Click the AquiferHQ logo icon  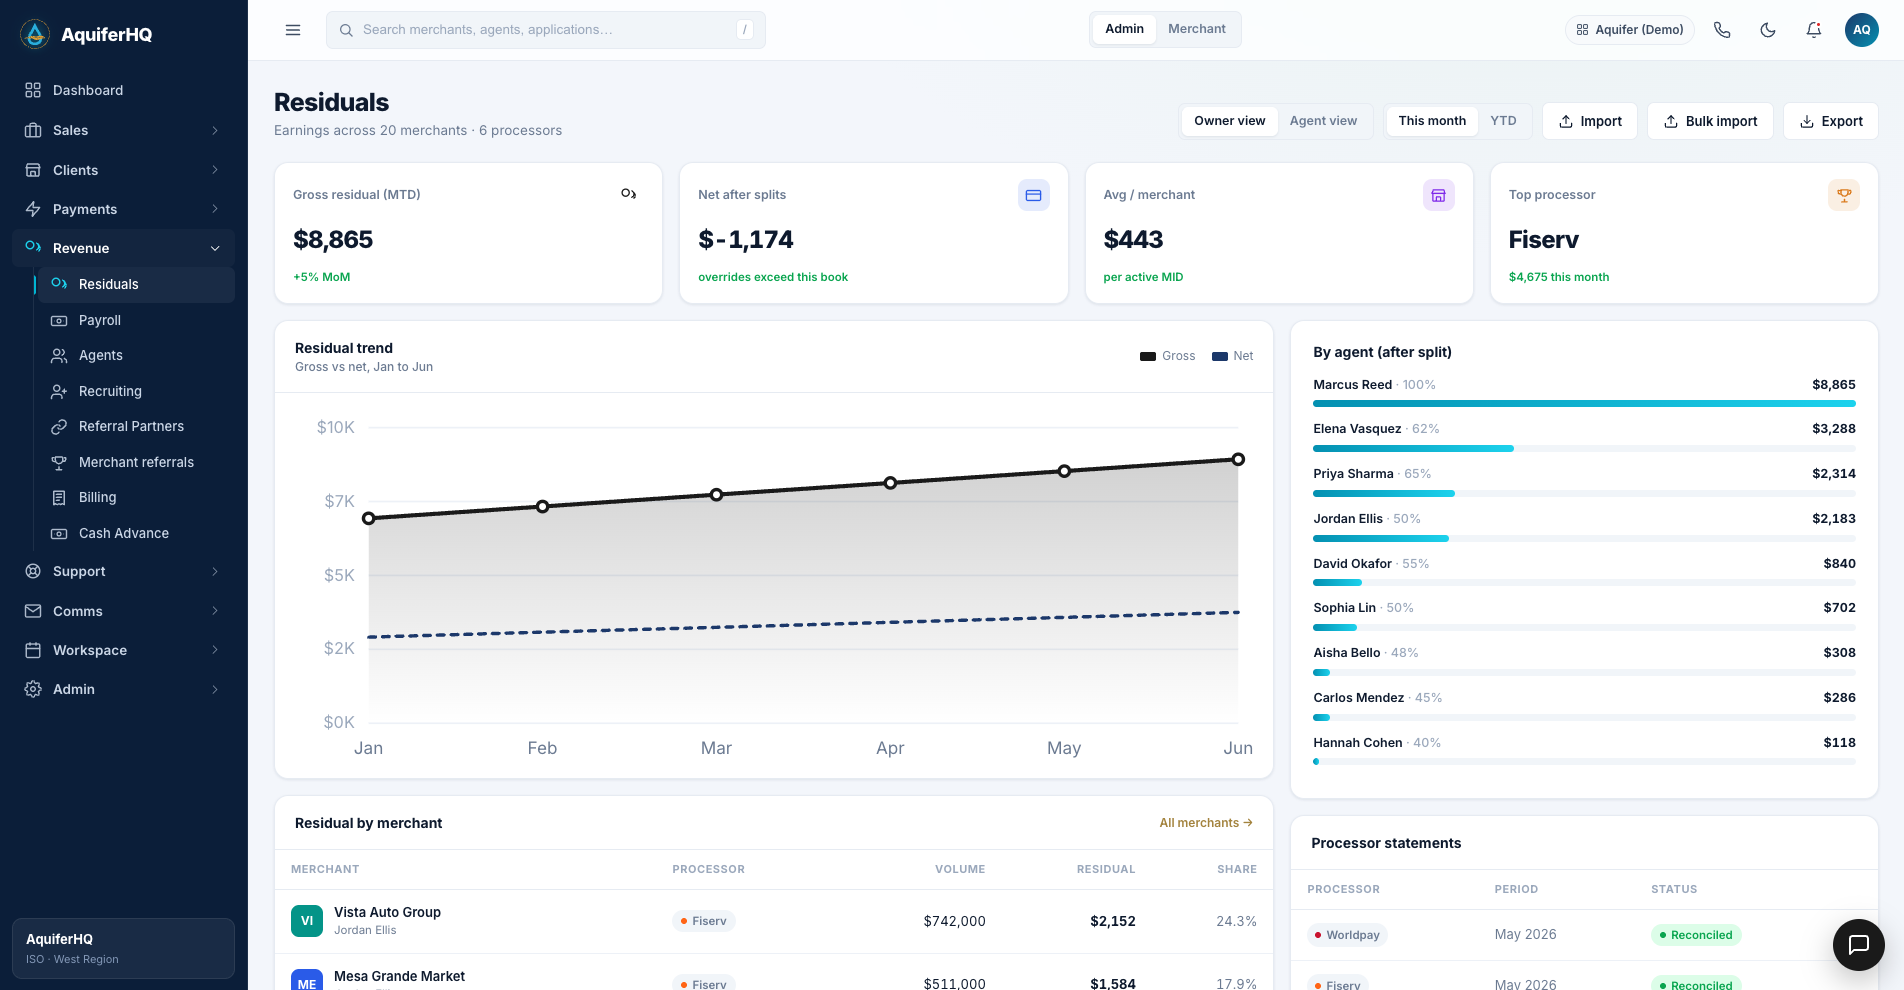click(x=35, y=34)
